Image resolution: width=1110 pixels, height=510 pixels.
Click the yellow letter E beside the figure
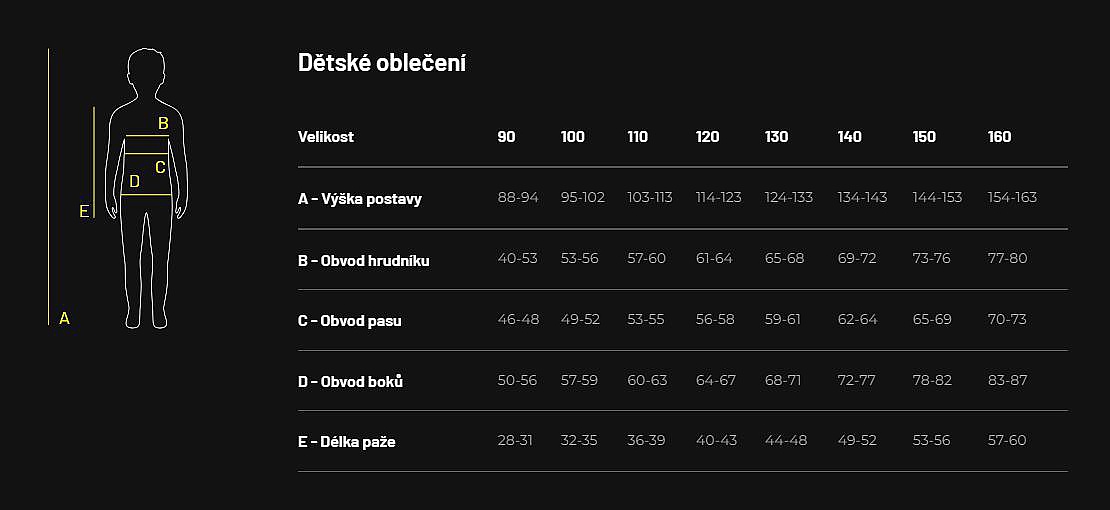coord(84,211)
